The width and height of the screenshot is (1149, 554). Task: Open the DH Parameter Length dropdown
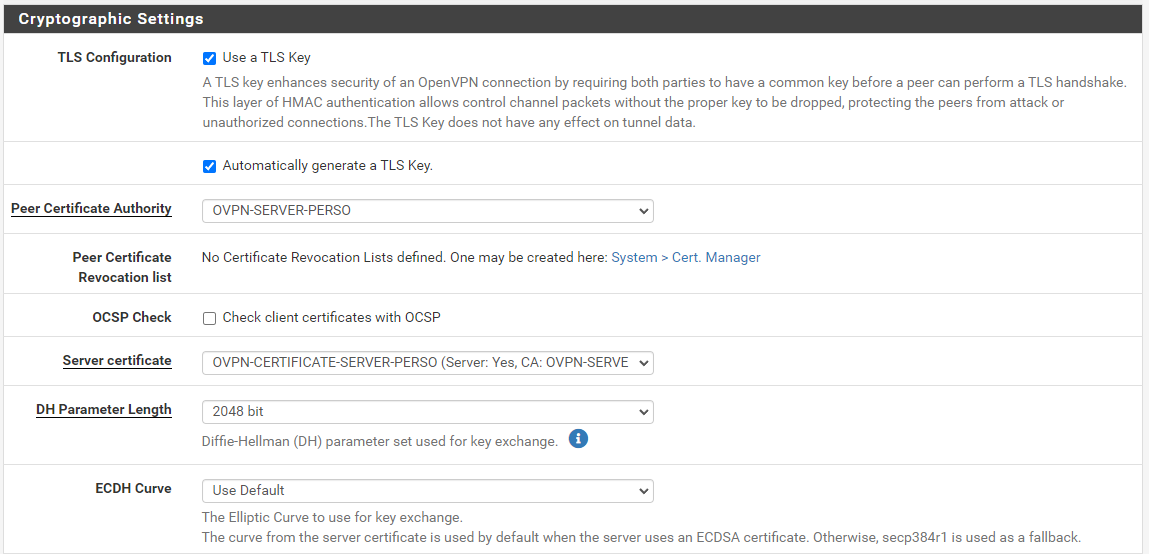coord(427,411)
